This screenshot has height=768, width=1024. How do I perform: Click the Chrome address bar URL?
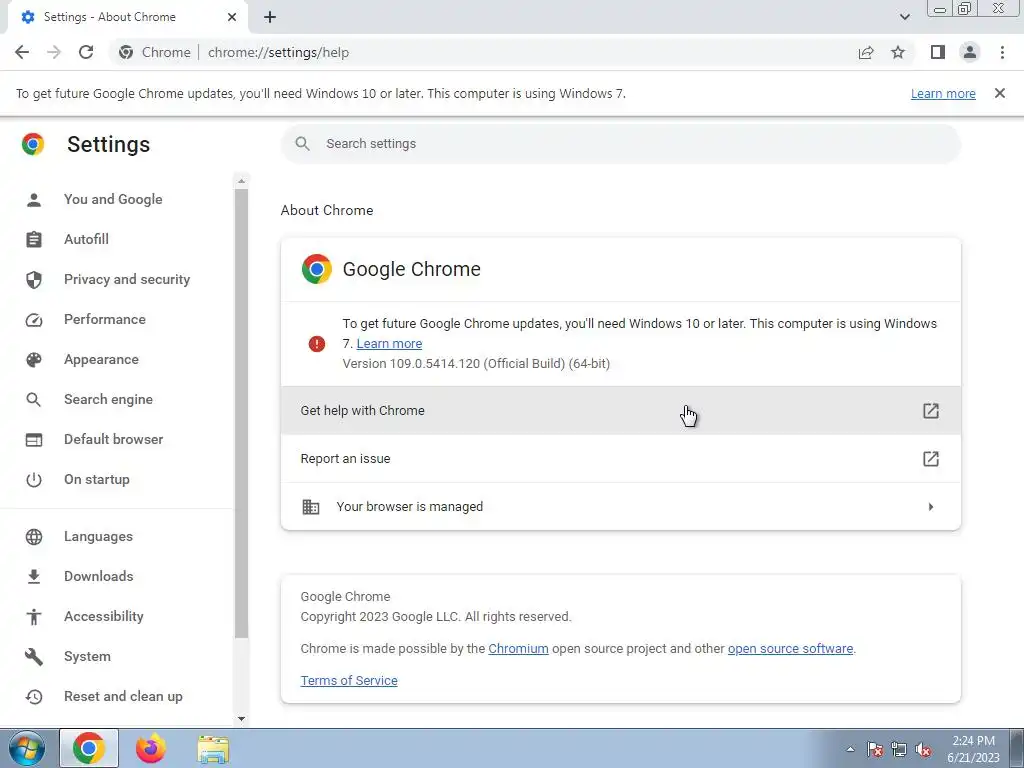click(x=278, y=52)
